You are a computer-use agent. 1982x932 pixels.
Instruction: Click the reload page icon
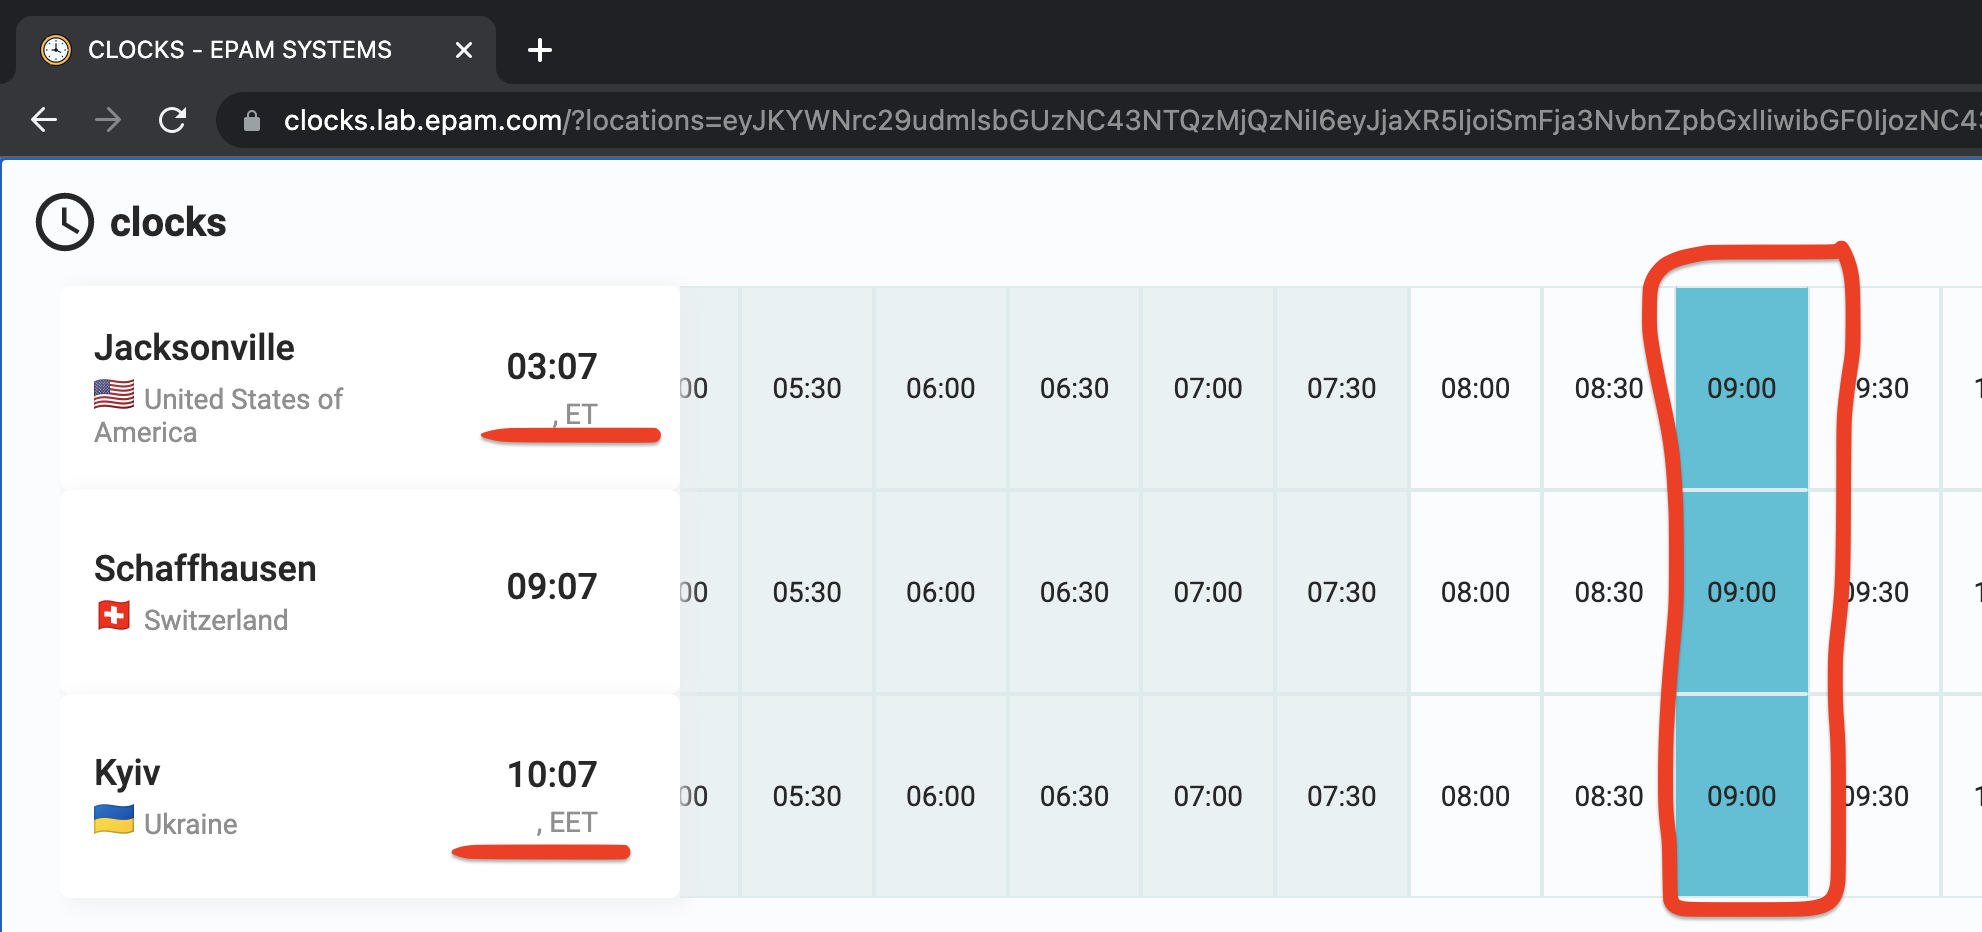pos(172,119)
